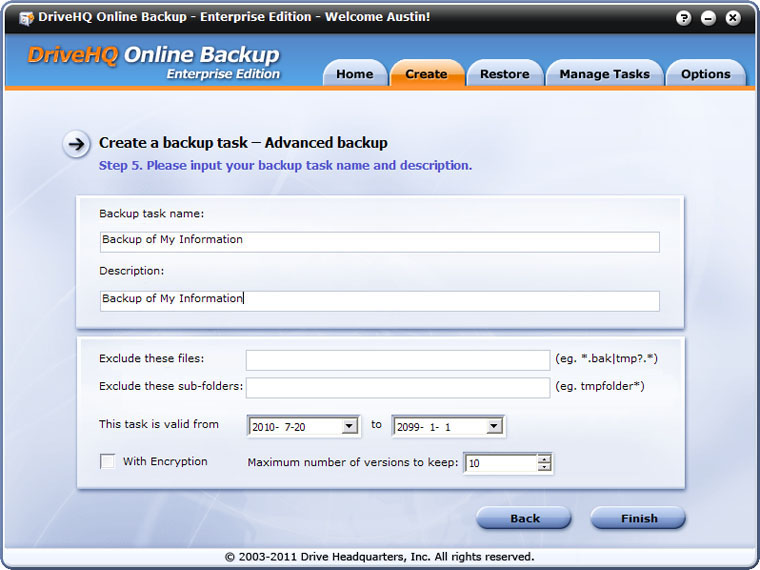Click the round arrow icon beside heading

click(x=76, y=144)
